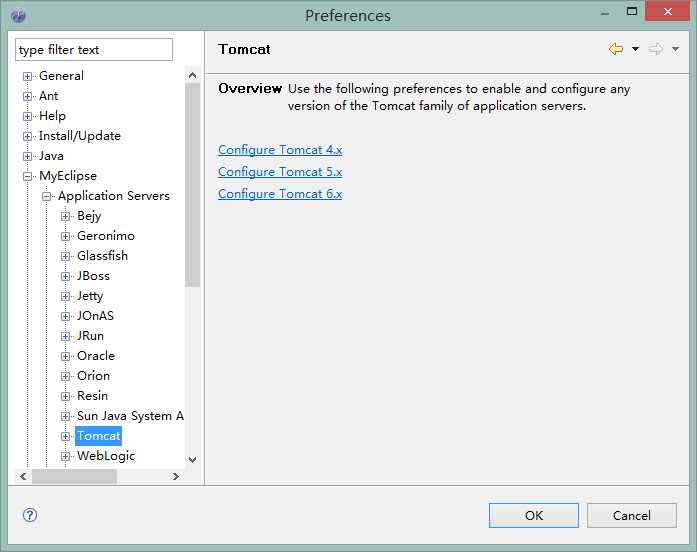
Task: Select Geronimo in the server list
Action: [x=106, y=236]
